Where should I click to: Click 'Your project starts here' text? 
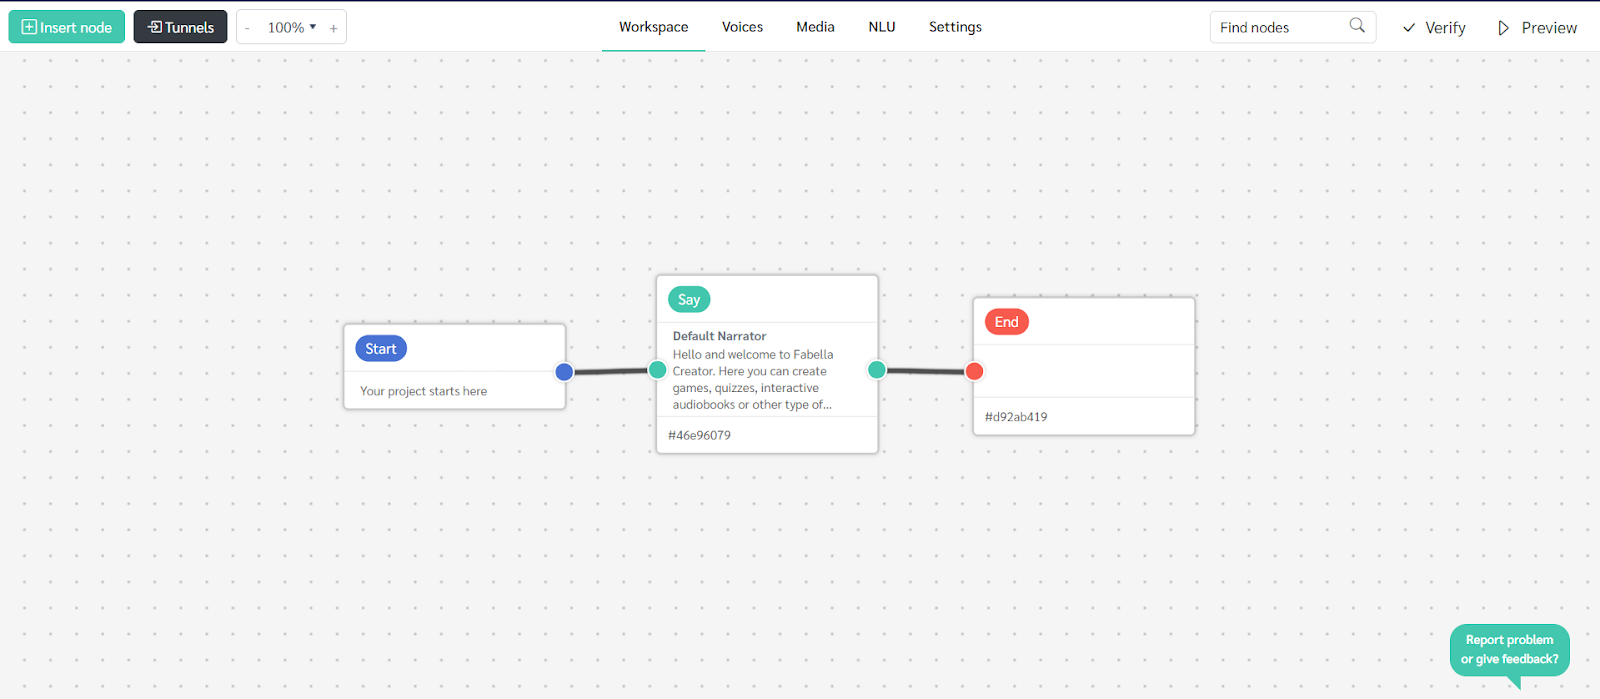tap(423, 391)
